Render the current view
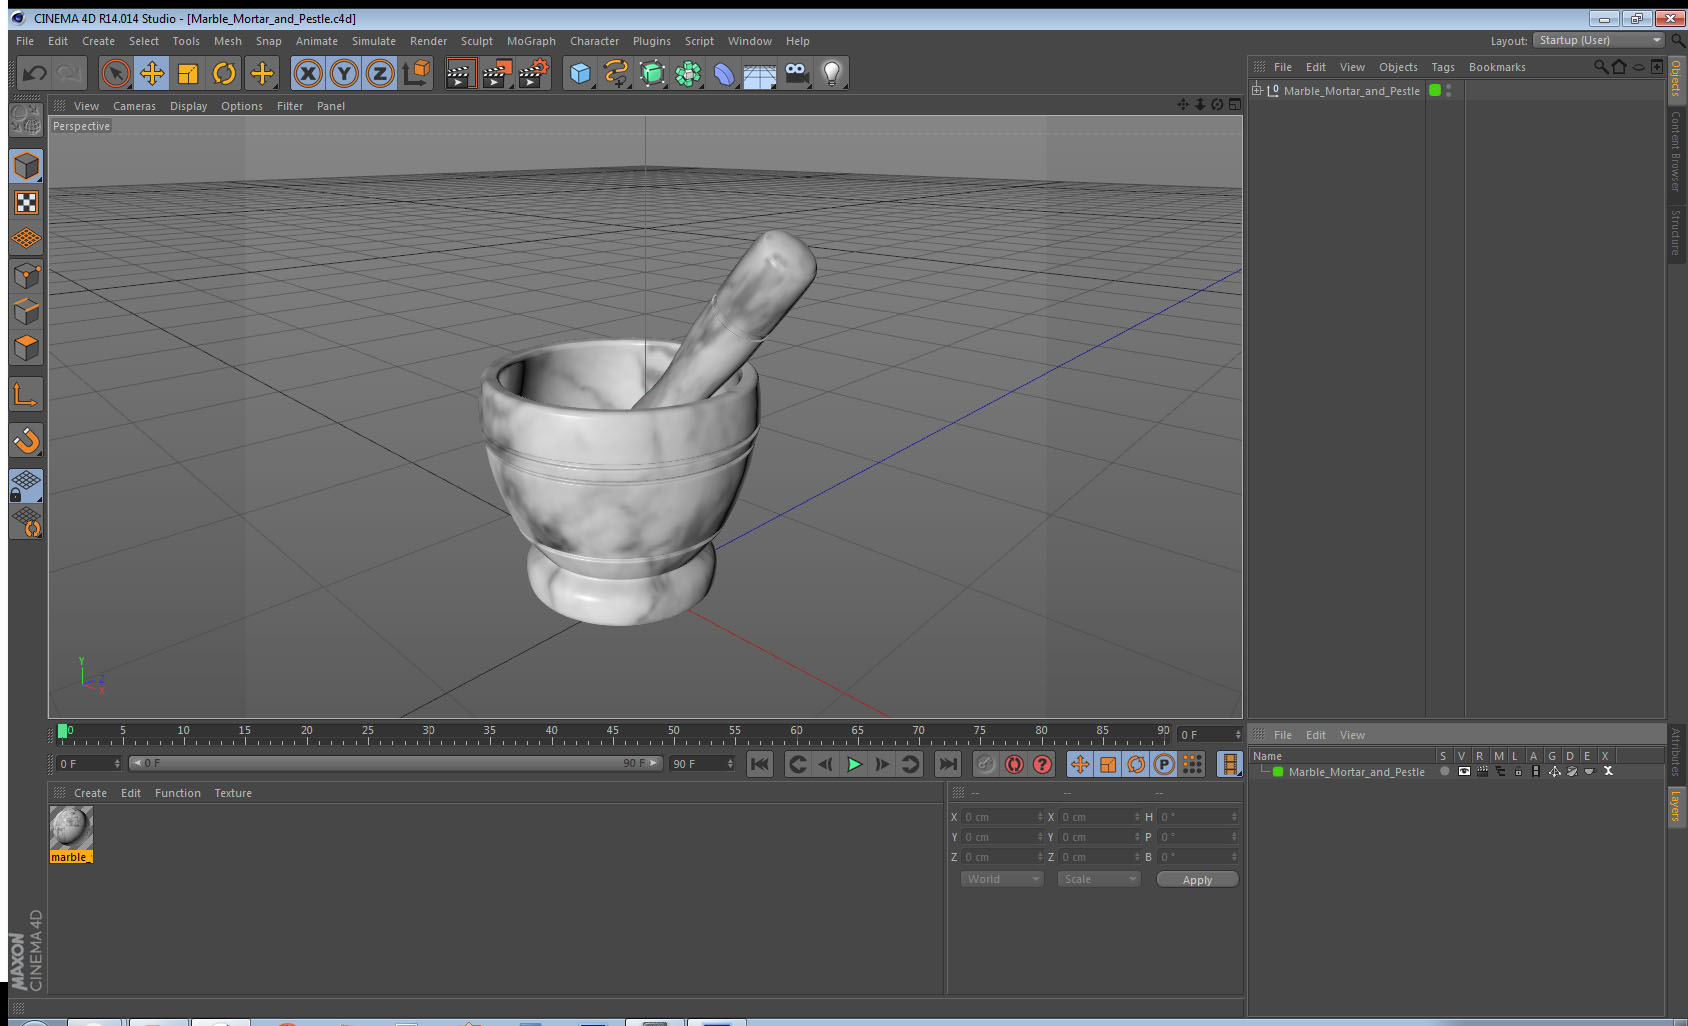Screen dimensions: 1688x1026 (x=460, y=73)
